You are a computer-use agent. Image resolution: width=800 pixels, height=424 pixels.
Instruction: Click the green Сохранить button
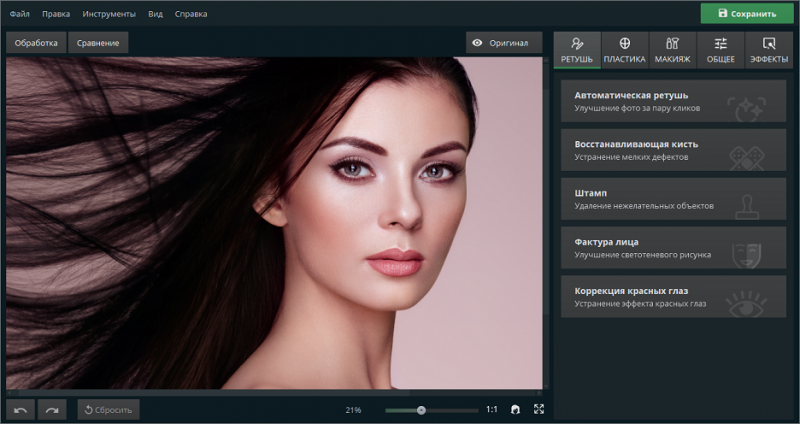click(747, 14)
